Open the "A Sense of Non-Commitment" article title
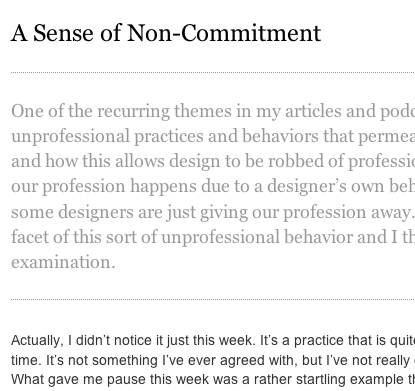The height and width of the screenshot is (391, 415). click(166, 33)
